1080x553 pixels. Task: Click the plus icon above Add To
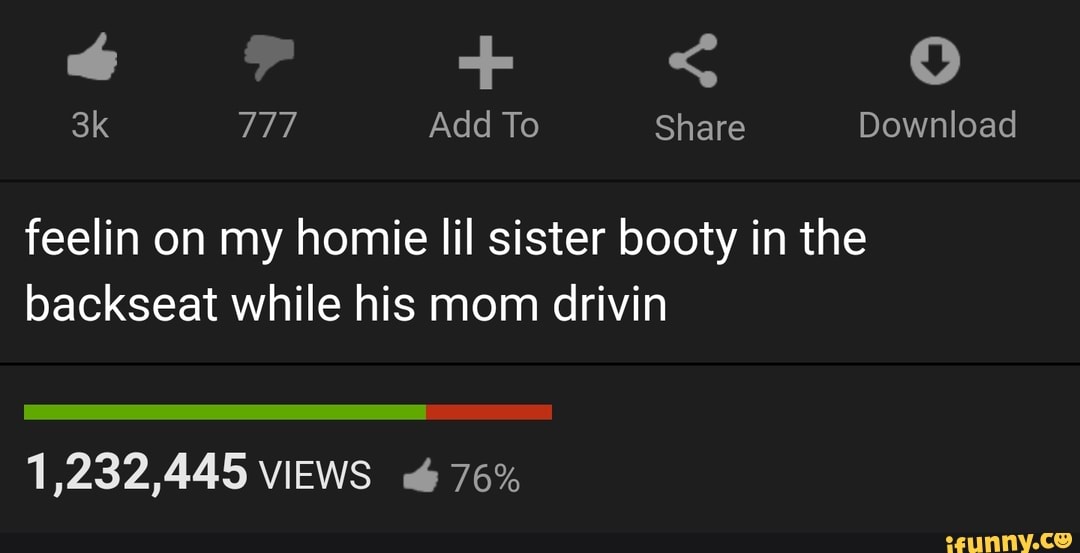pyautogui.click(x=486, y=63)
